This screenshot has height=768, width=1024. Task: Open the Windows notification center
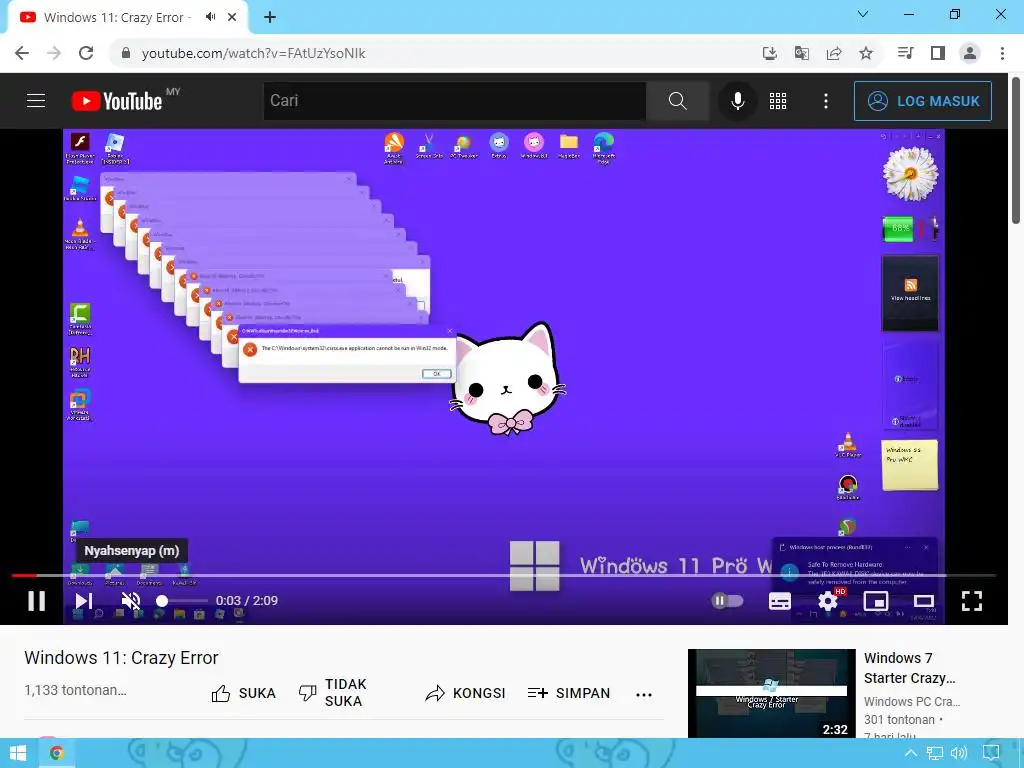coord(991,753)
